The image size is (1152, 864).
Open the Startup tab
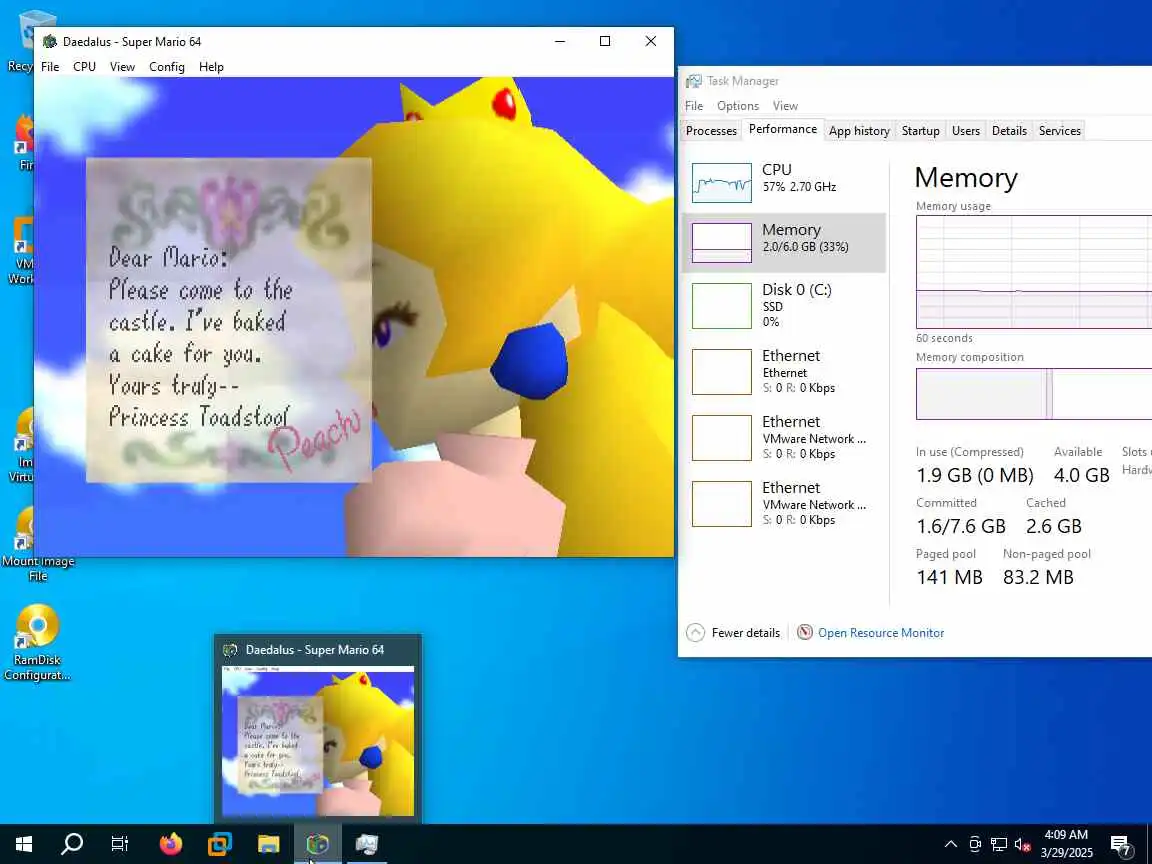tap(920, 131)
